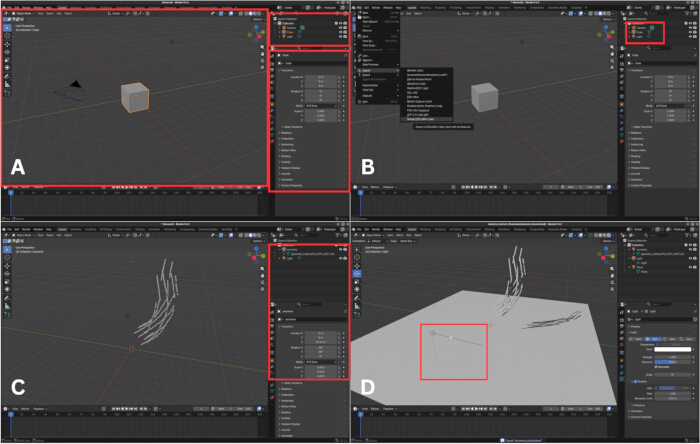Screen dimensions: 700x444
Task: Click the play button in panel D timeline
Action: pyautogui.click(x=476, y=409)
